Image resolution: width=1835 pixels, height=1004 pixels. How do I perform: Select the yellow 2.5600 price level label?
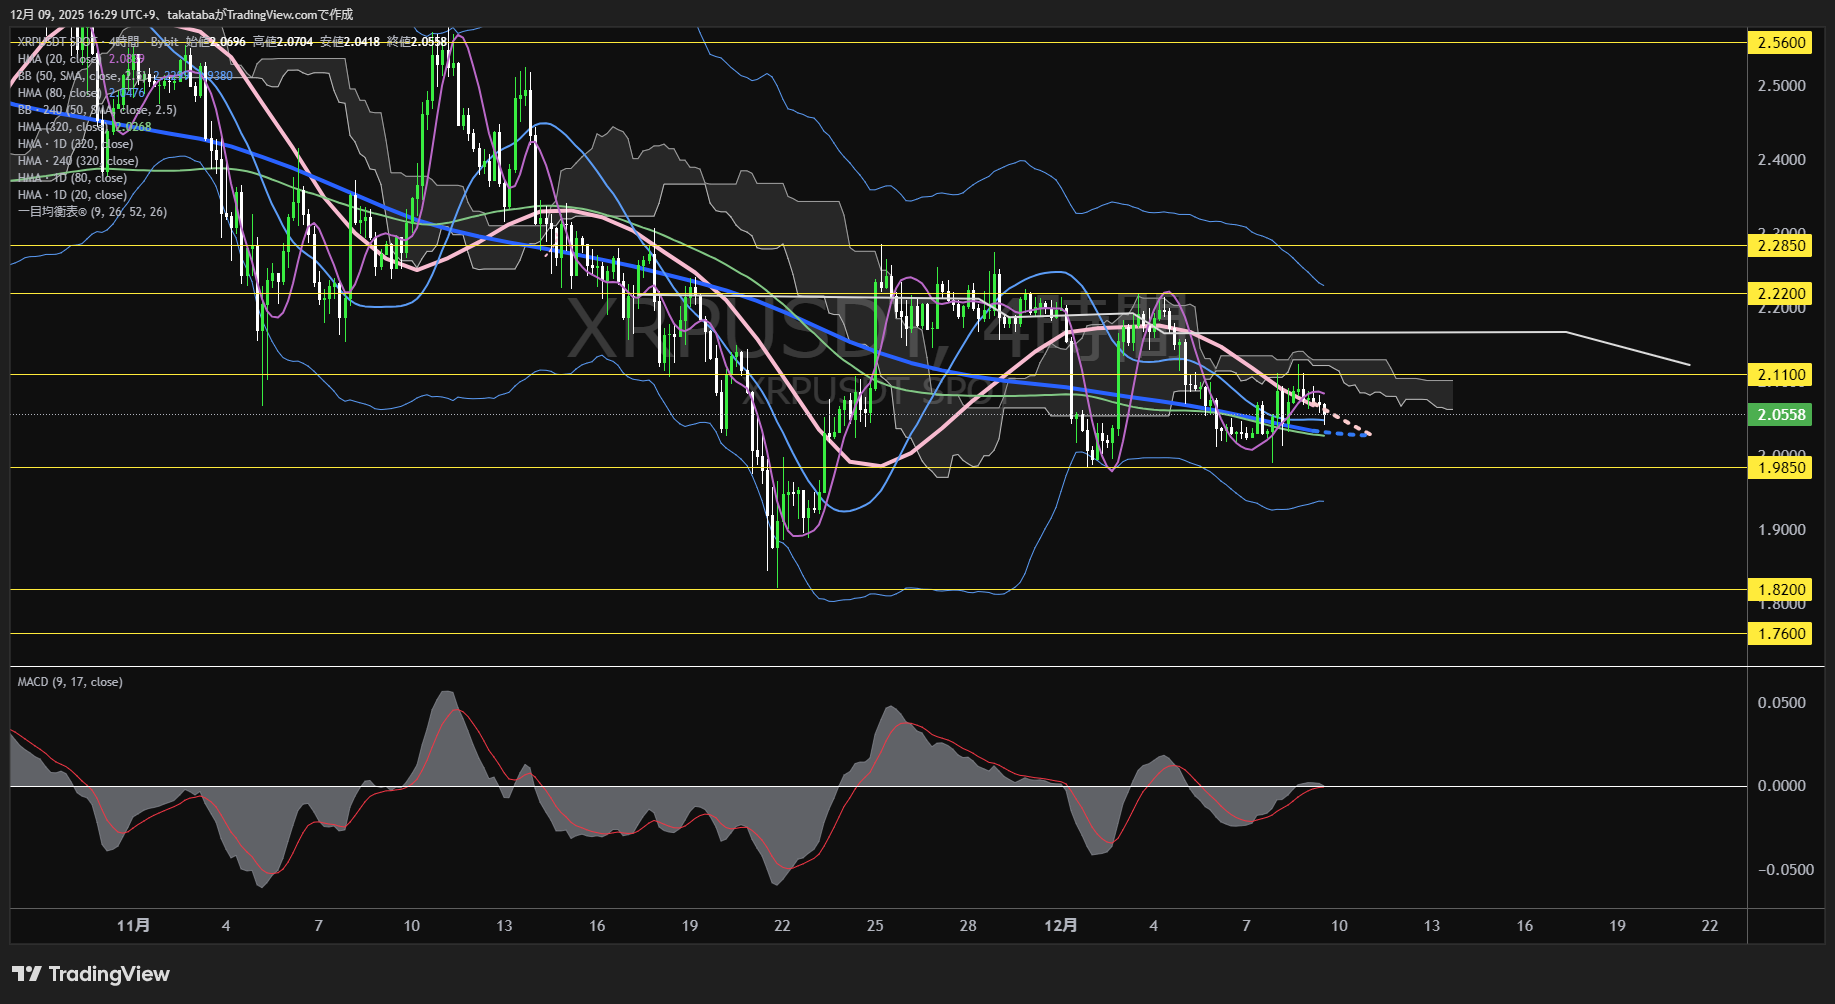coord(1781,42)
